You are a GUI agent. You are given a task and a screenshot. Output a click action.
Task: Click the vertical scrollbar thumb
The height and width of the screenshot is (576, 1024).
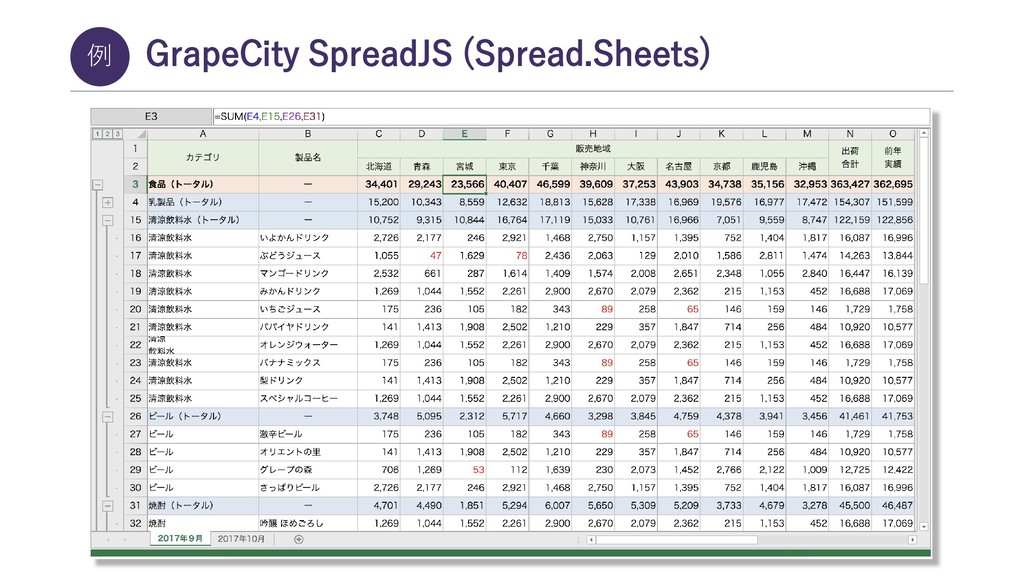click(x=924, y=211)
